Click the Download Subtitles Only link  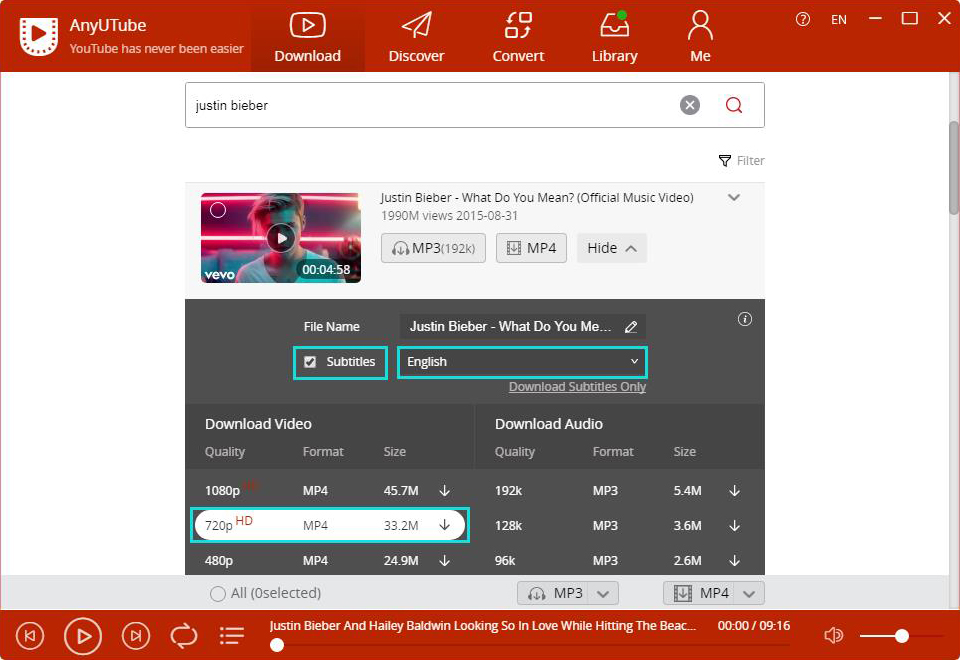coord(577,387)
